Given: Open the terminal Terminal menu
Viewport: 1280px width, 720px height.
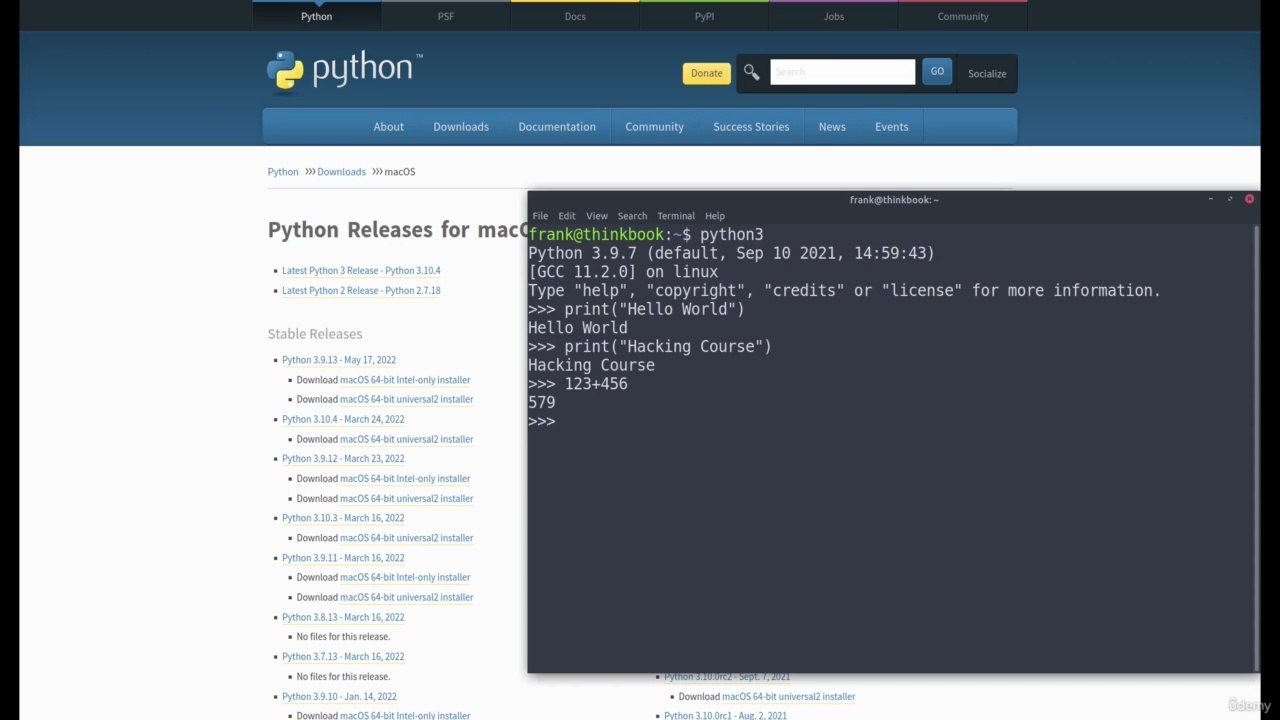Looking at the screenshot, I should tap(676, 216).
